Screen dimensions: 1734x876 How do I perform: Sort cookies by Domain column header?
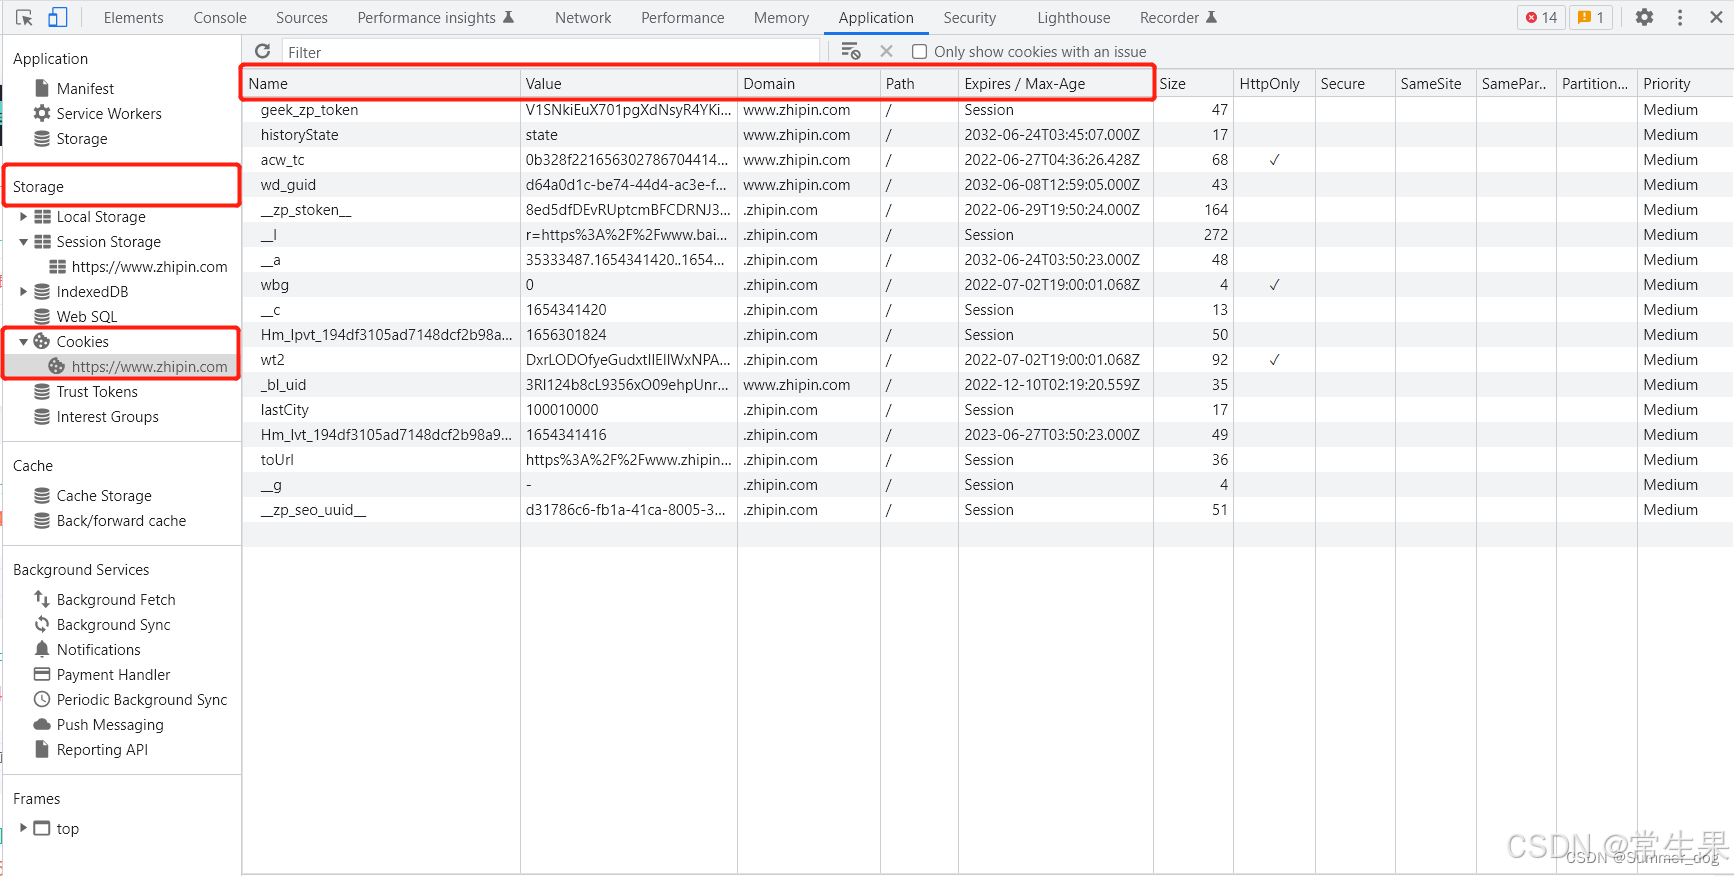tap(808, 84)
